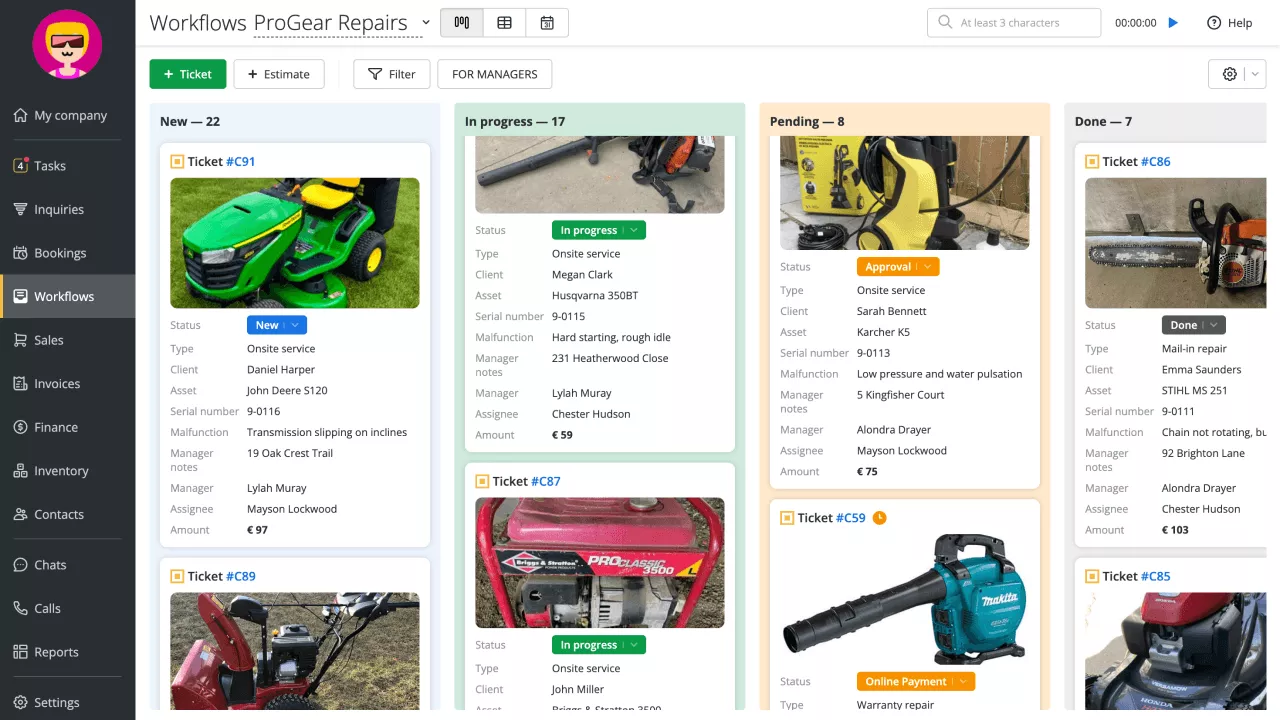Open Done status dropdown on ticket C86

click(x=1193, y=325)
